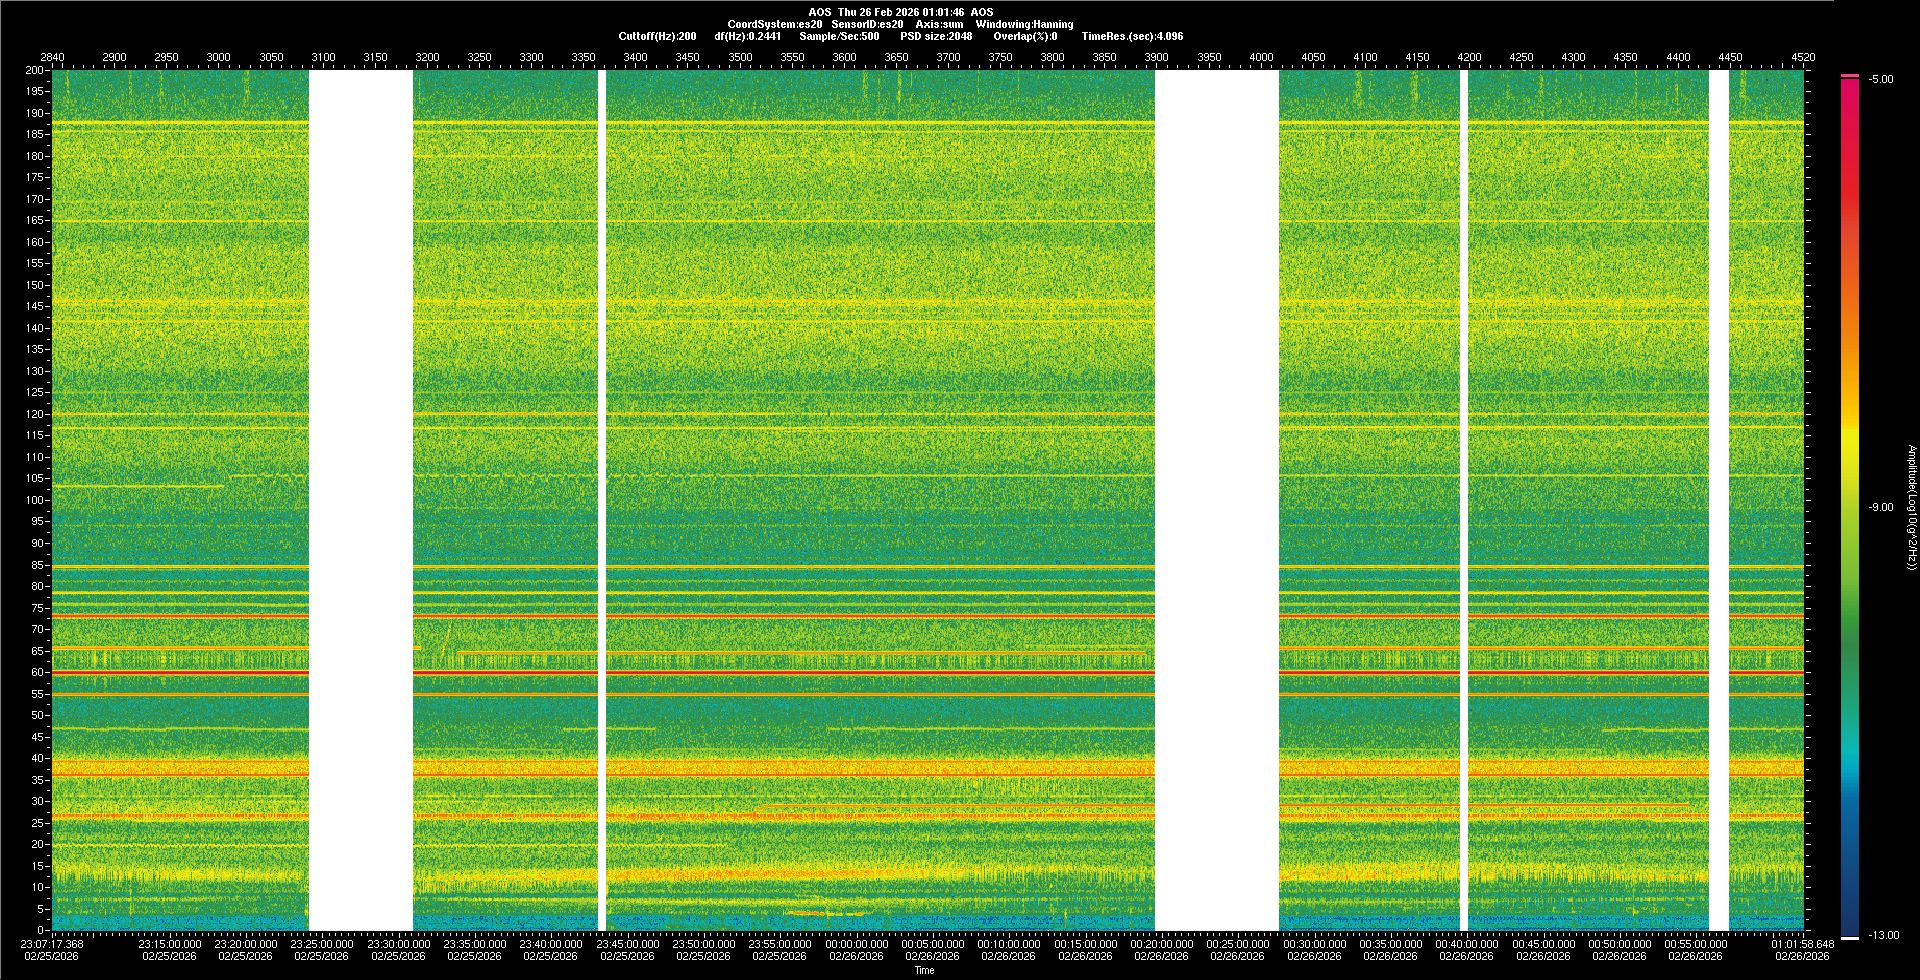The height and width of the screenshot is (980, 1920).
Task: Click the SensorID:es20 header text
Action: (x=867, y=24)
